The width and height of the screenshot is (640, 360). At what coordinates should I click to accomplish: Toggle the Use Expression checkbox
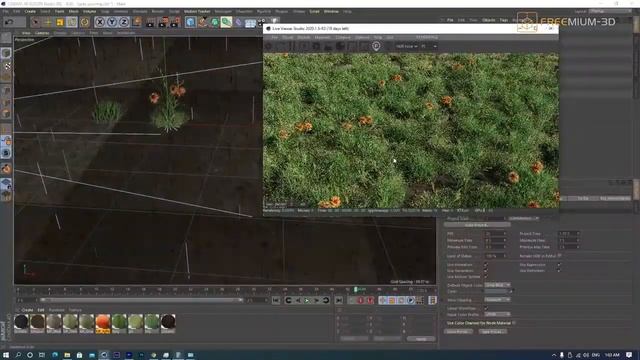(559, 265)
